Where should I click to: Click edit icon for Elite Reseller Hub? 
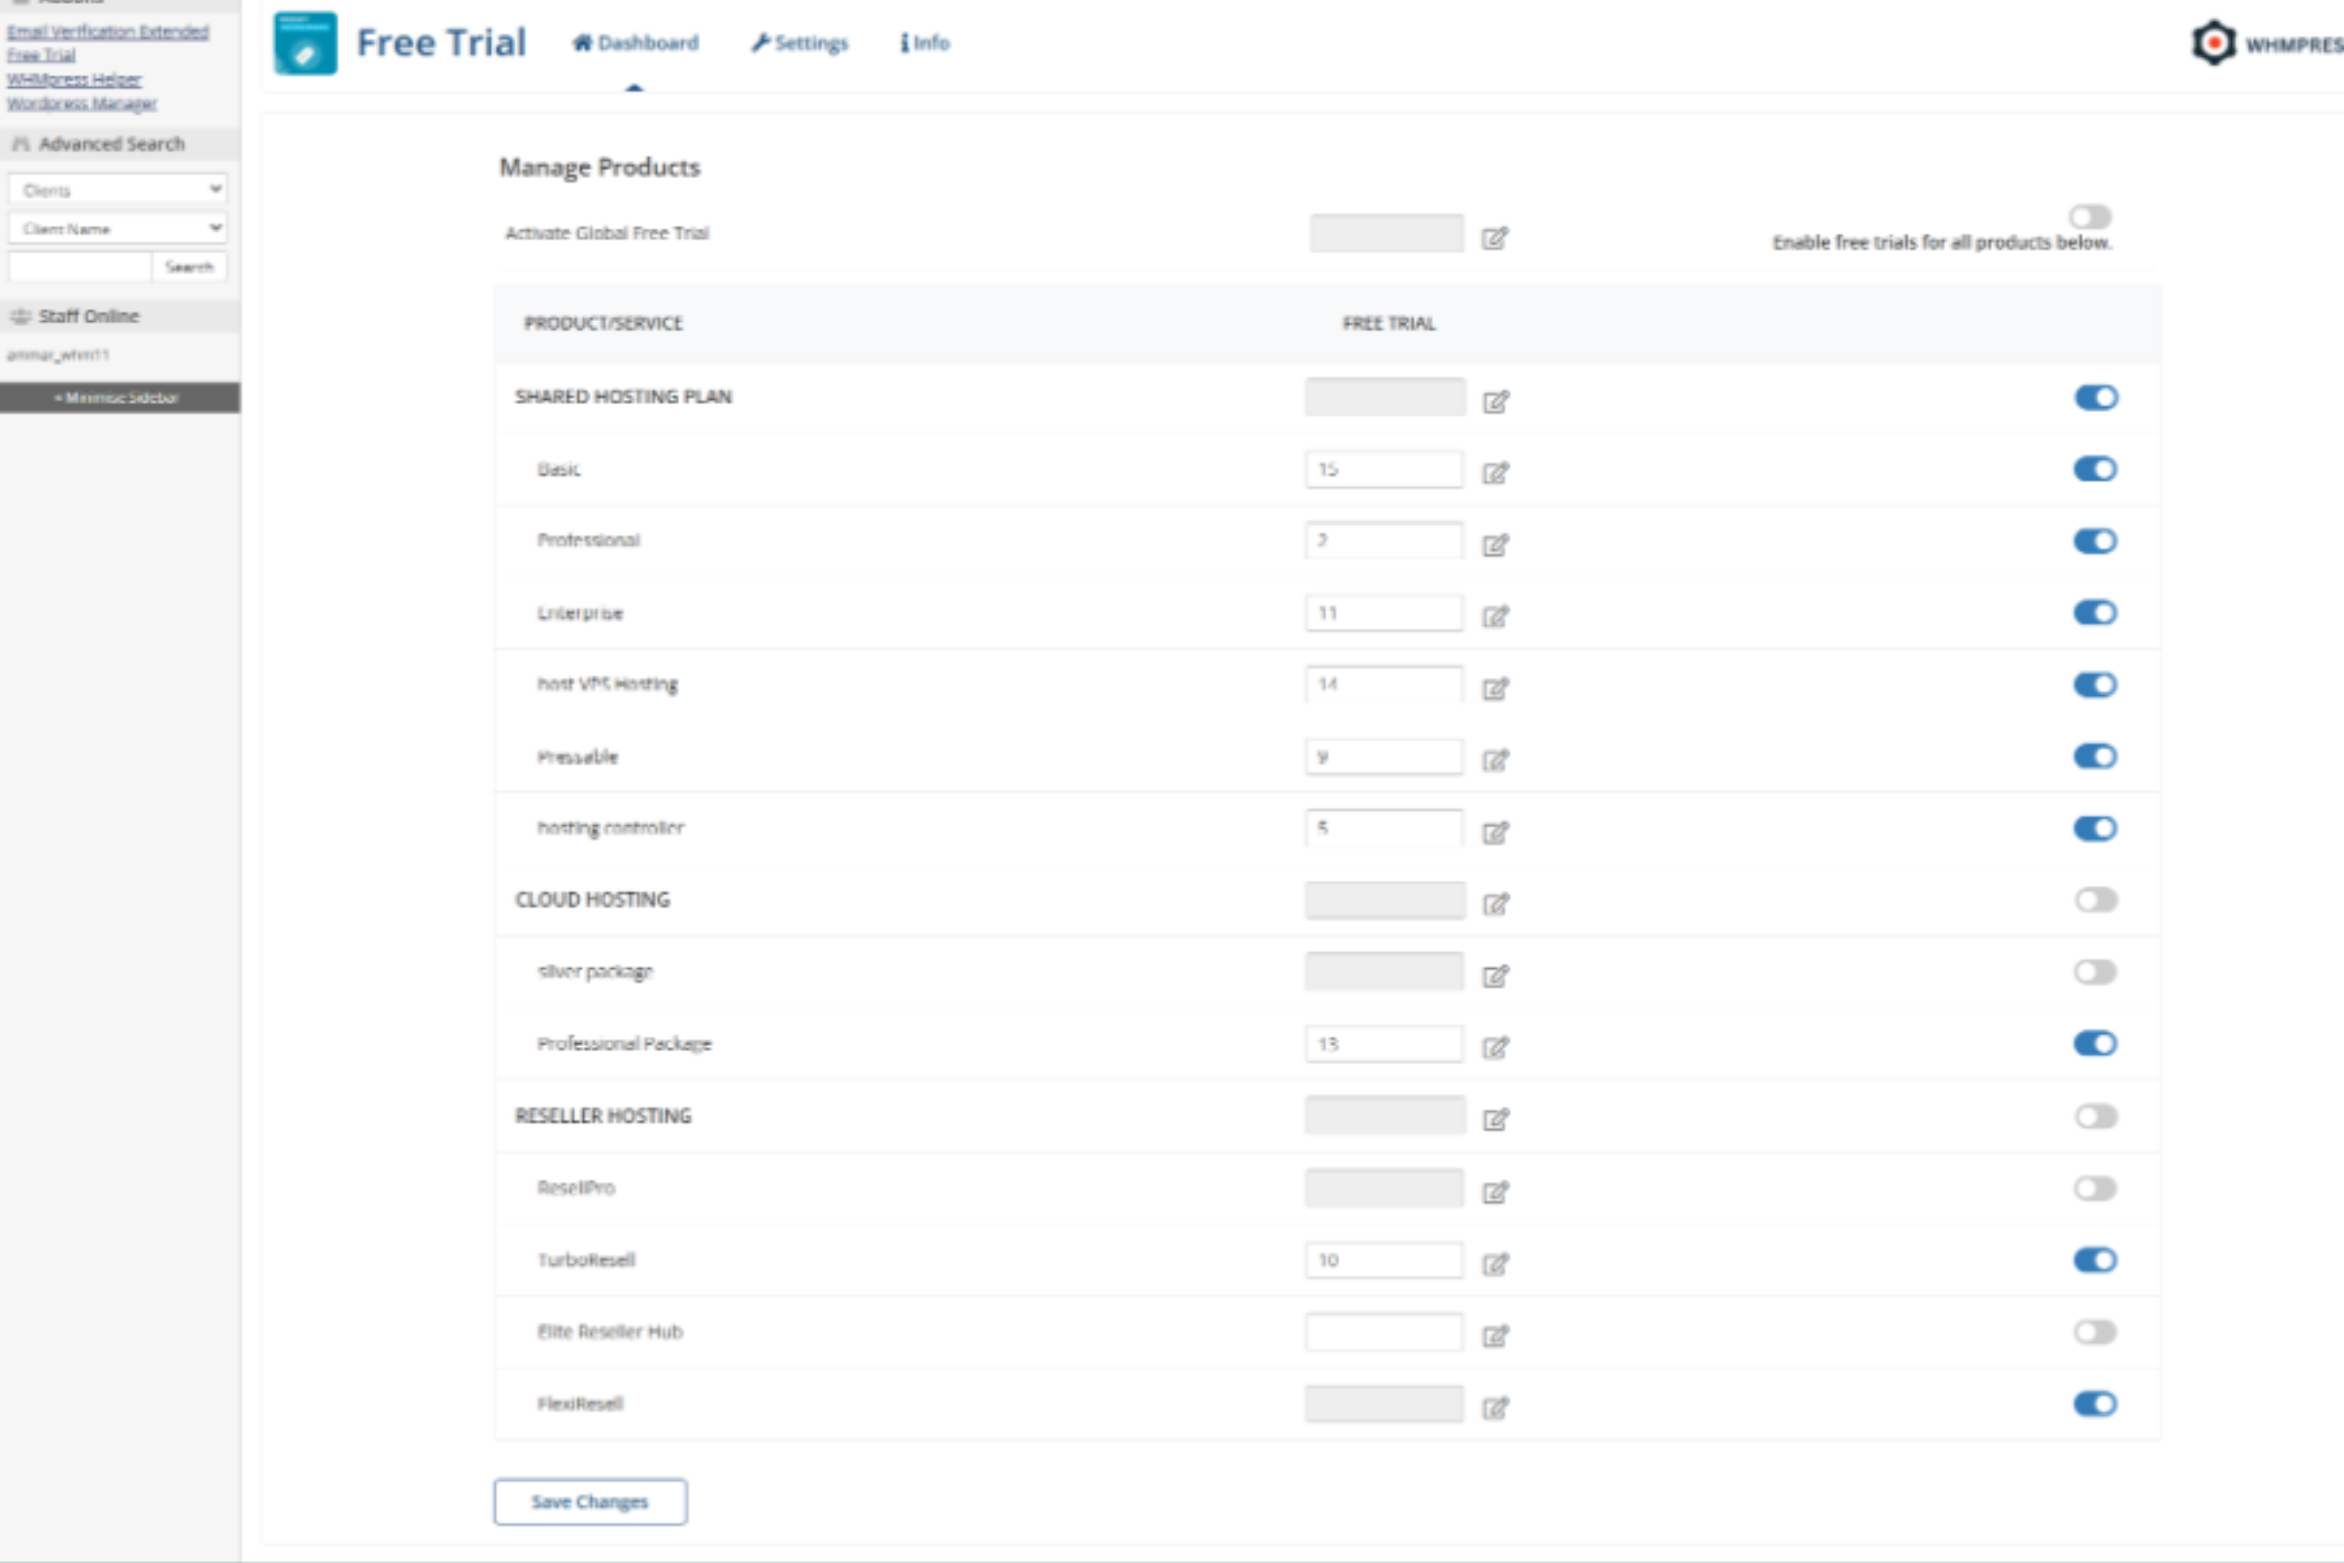1495,1335
